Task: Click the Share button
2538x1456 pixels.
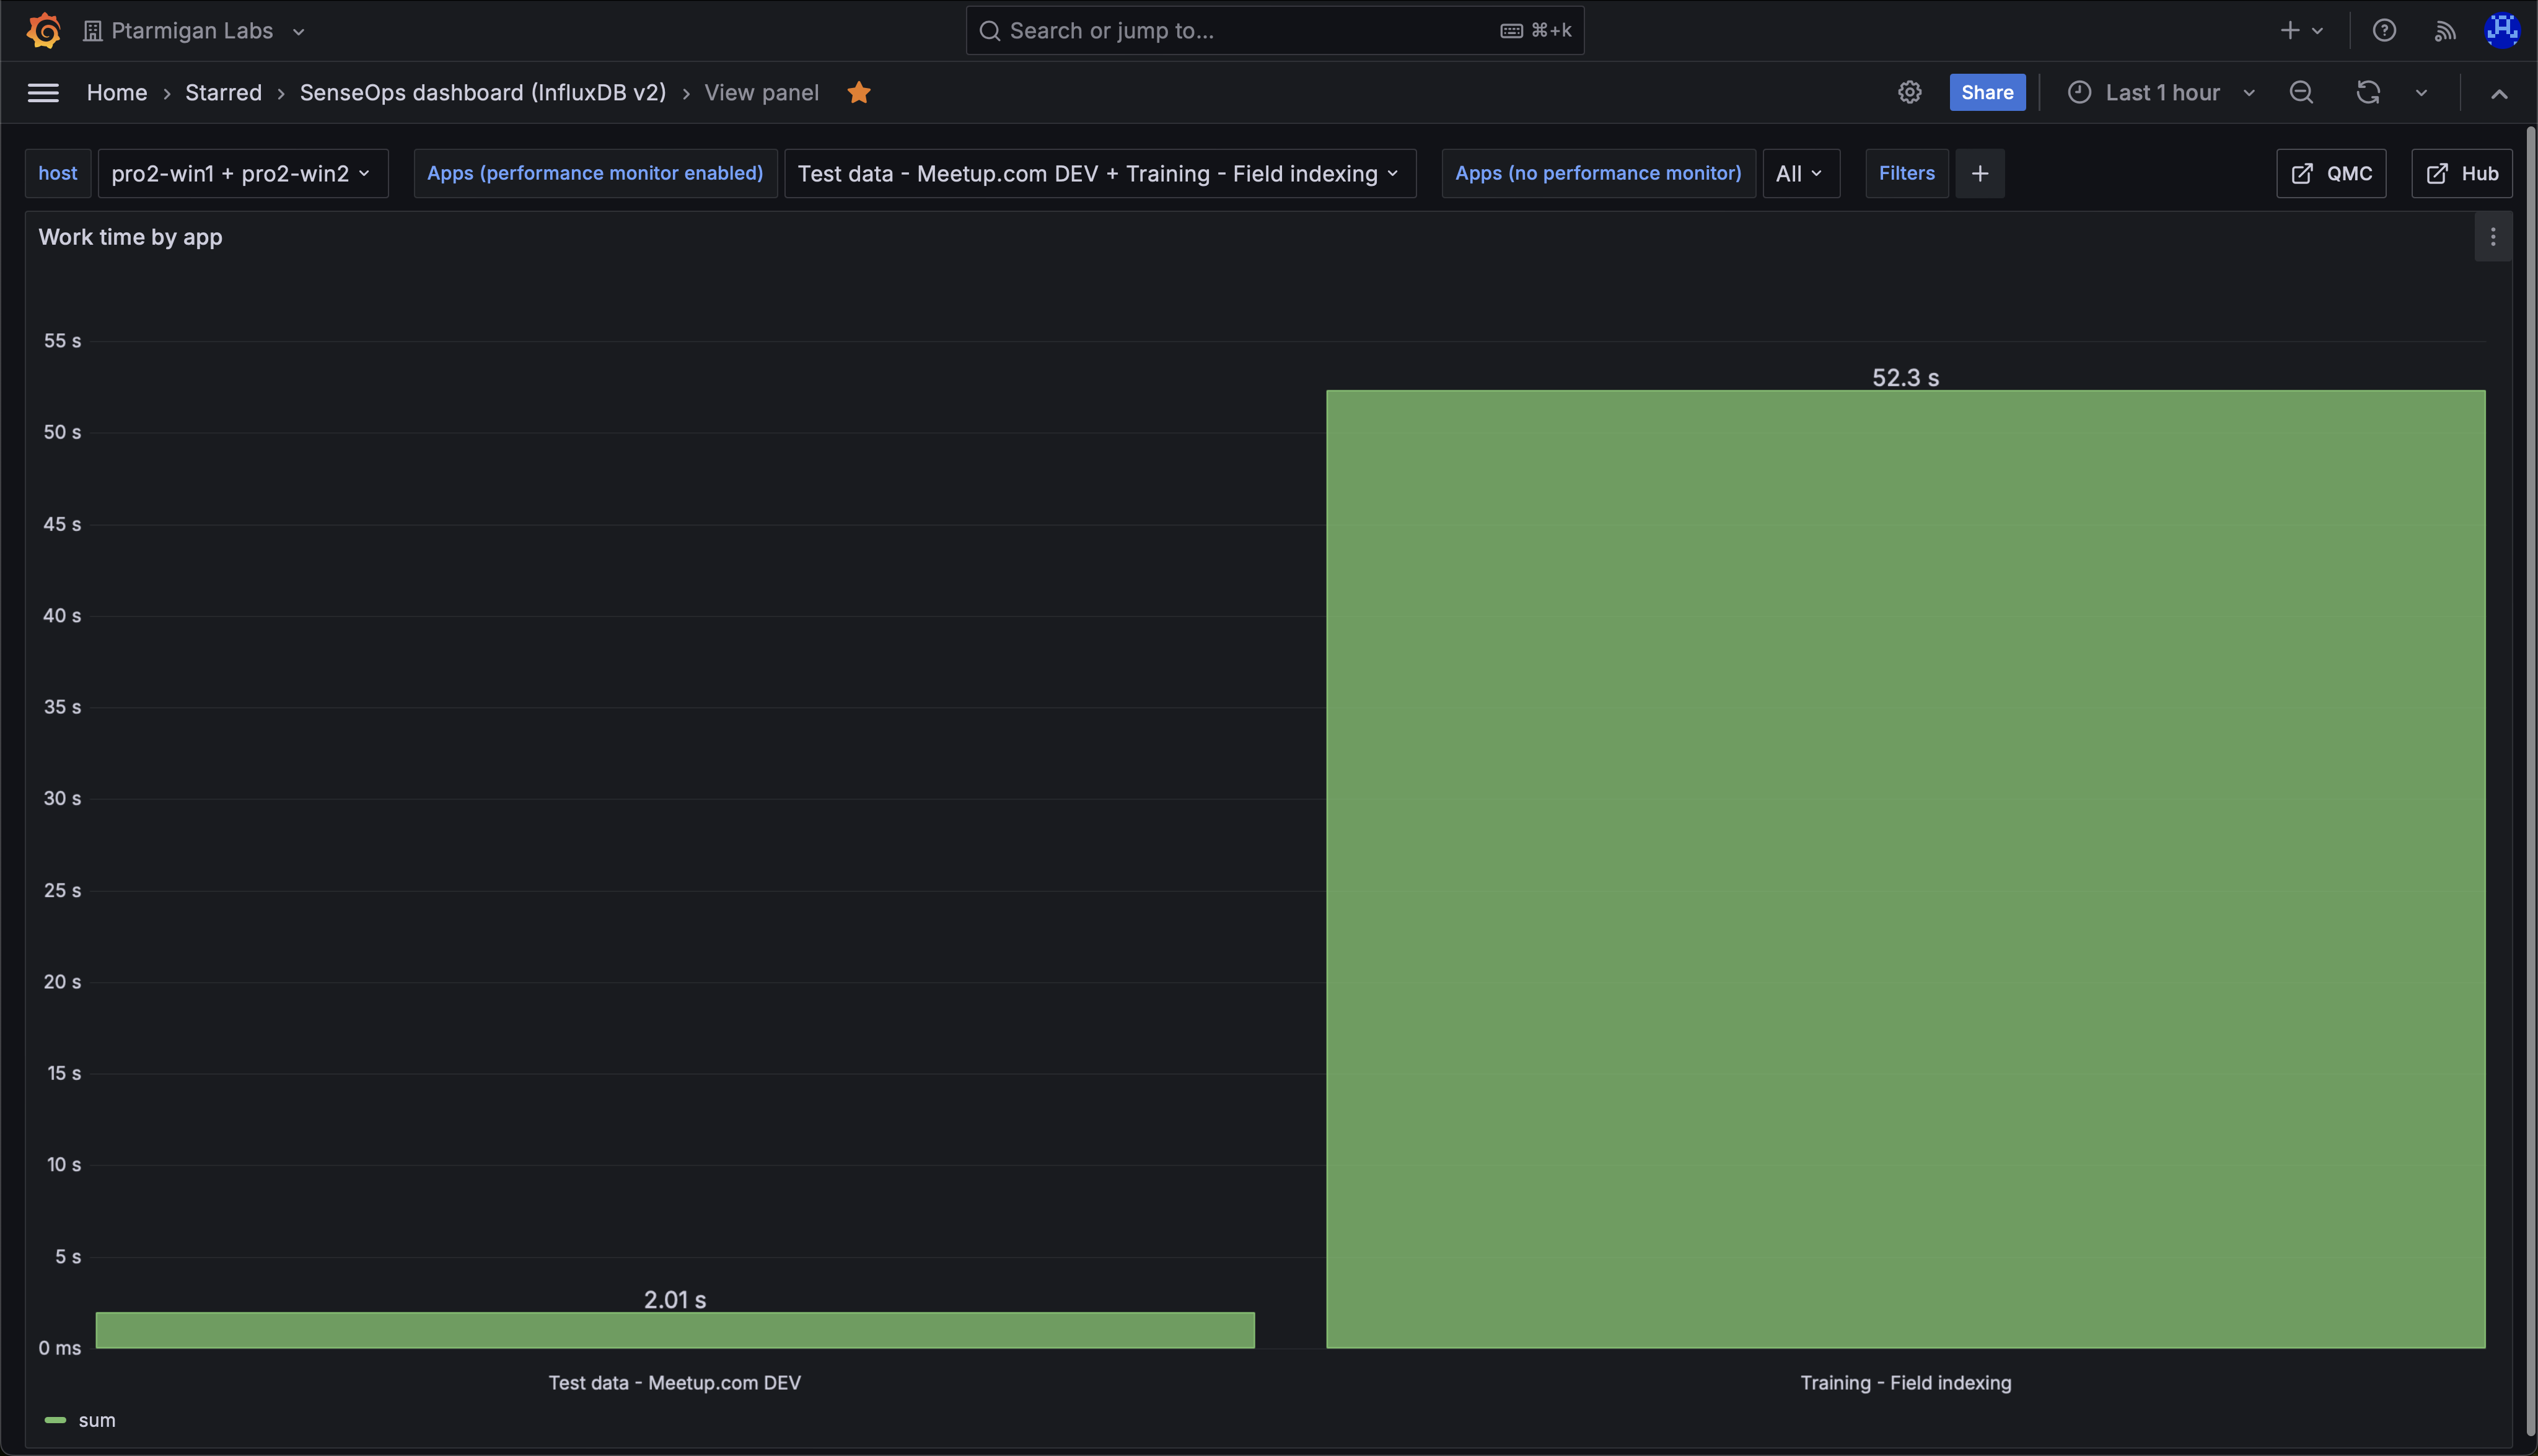Action: pos(1986,93)
